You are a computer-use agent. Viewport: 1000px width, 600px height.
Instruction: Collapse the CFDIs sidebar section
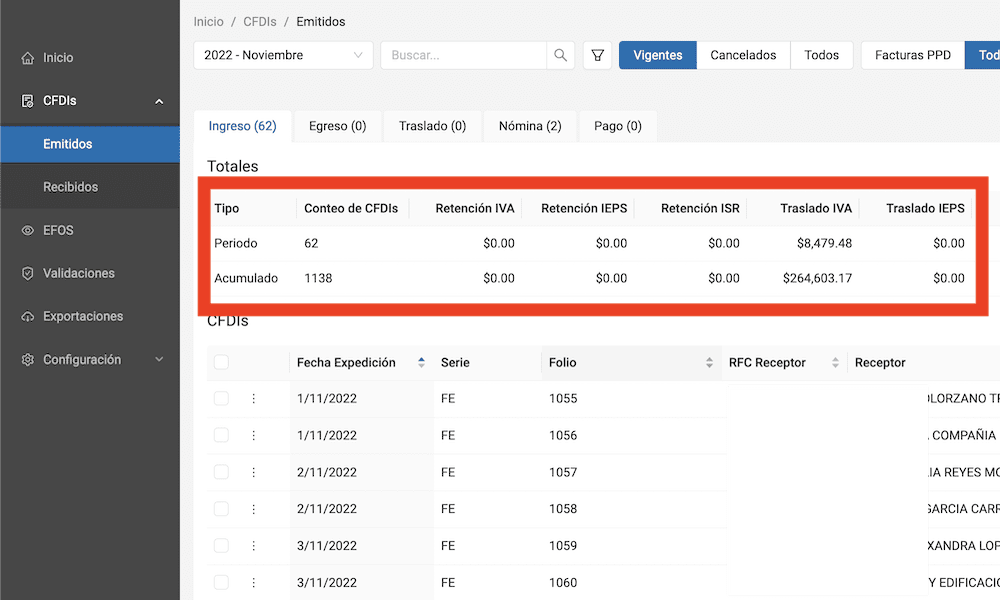point(159,101)
